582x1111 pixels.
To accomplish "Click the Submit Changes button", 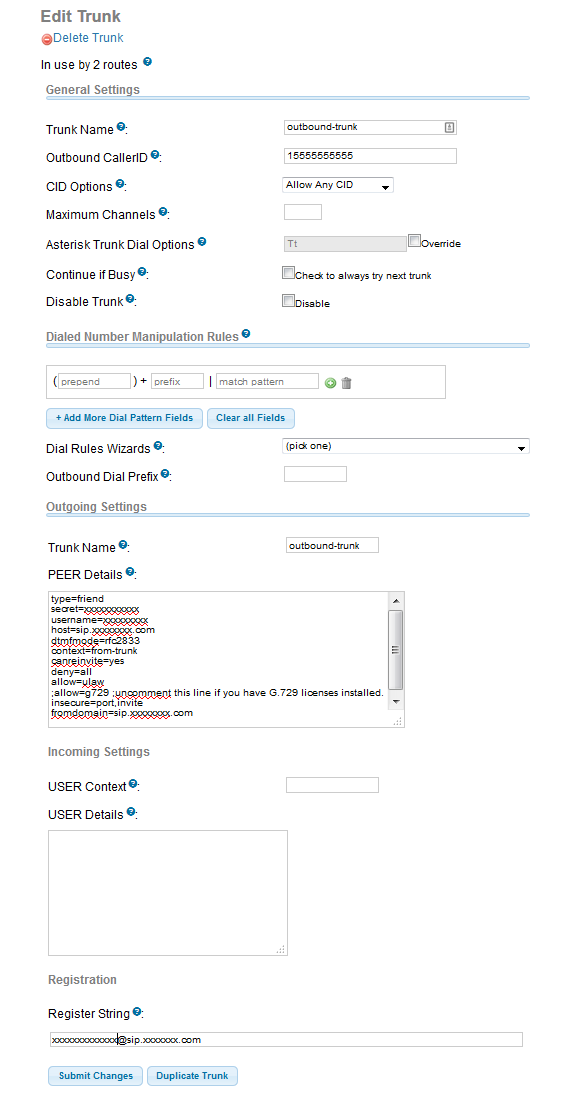I will tap(96, 1076).
